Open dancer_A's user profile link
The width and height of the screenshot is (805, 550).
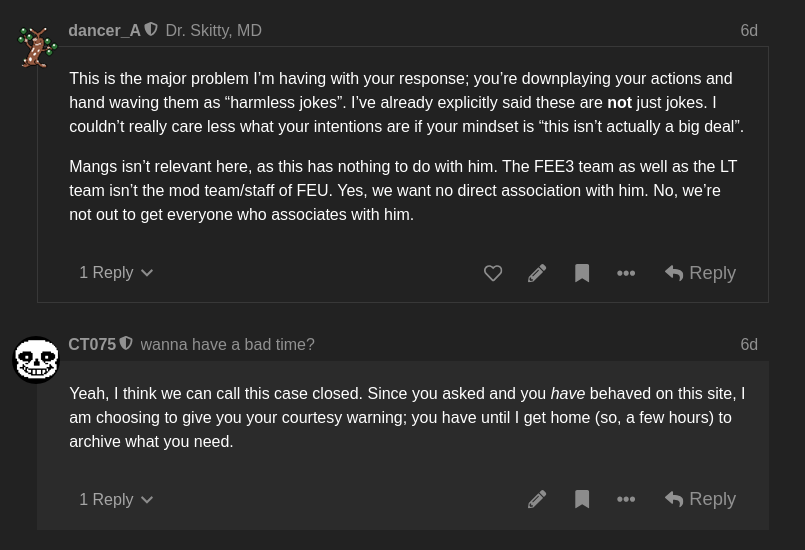[x=104, y=30]
